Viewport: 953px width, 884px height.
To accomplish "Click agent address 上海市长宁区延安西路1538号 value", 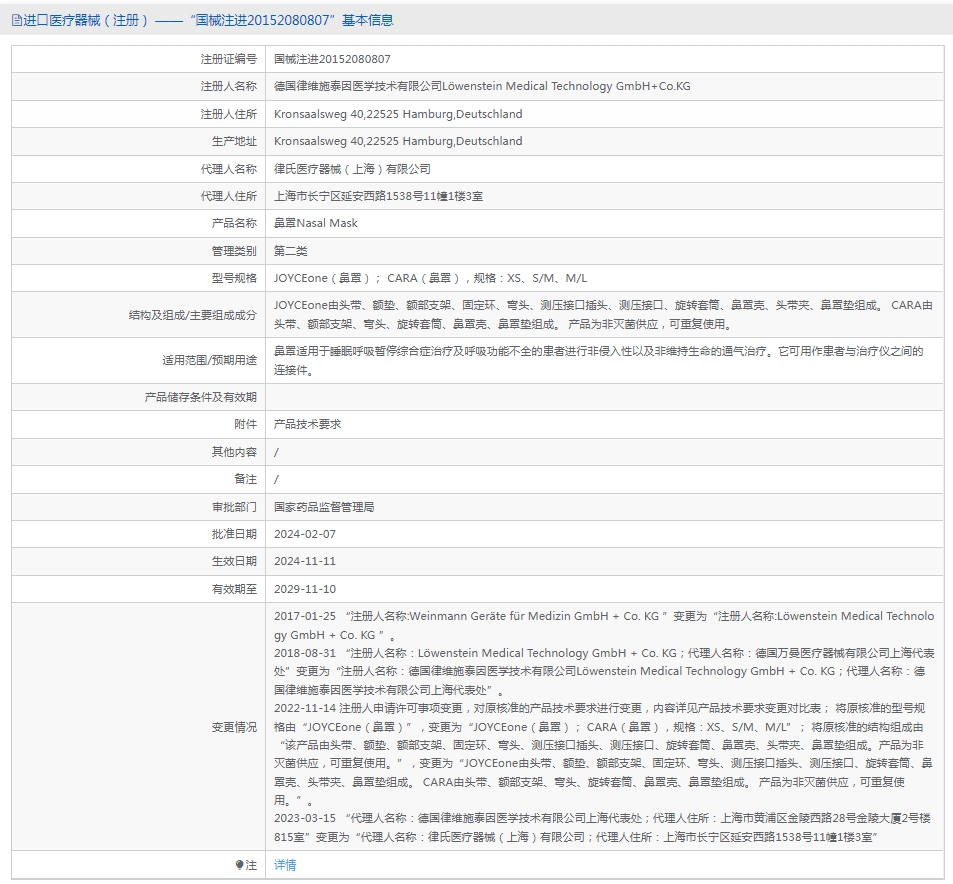I will 379,196.
